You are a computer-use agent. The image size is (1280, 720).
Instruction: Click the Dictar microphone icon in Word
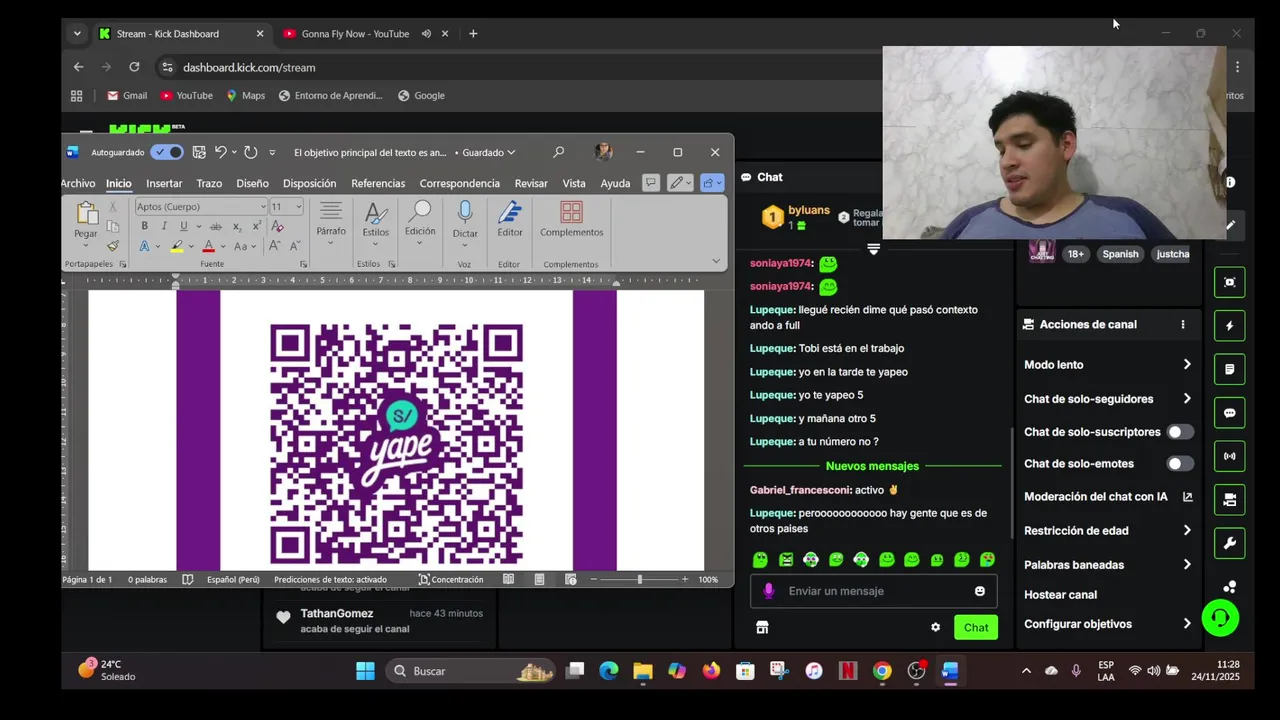click(465, 211)
